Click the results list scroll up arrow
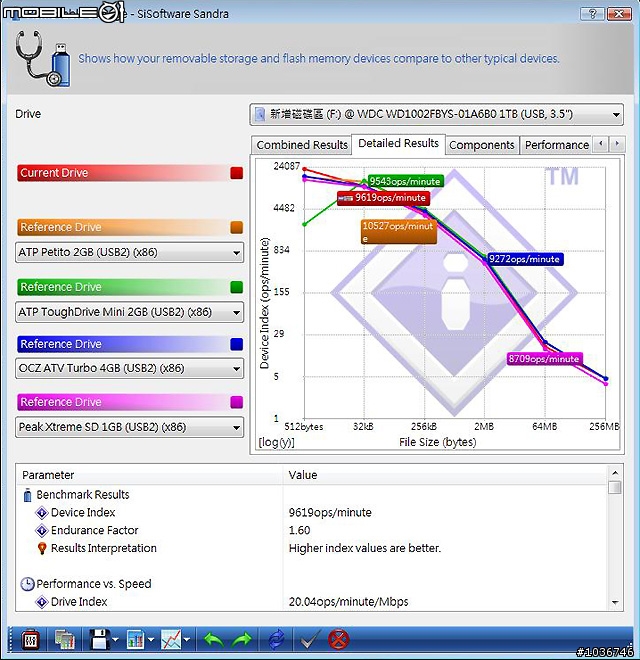This screenshot has width=640, height=660. [x=615, y=473]
